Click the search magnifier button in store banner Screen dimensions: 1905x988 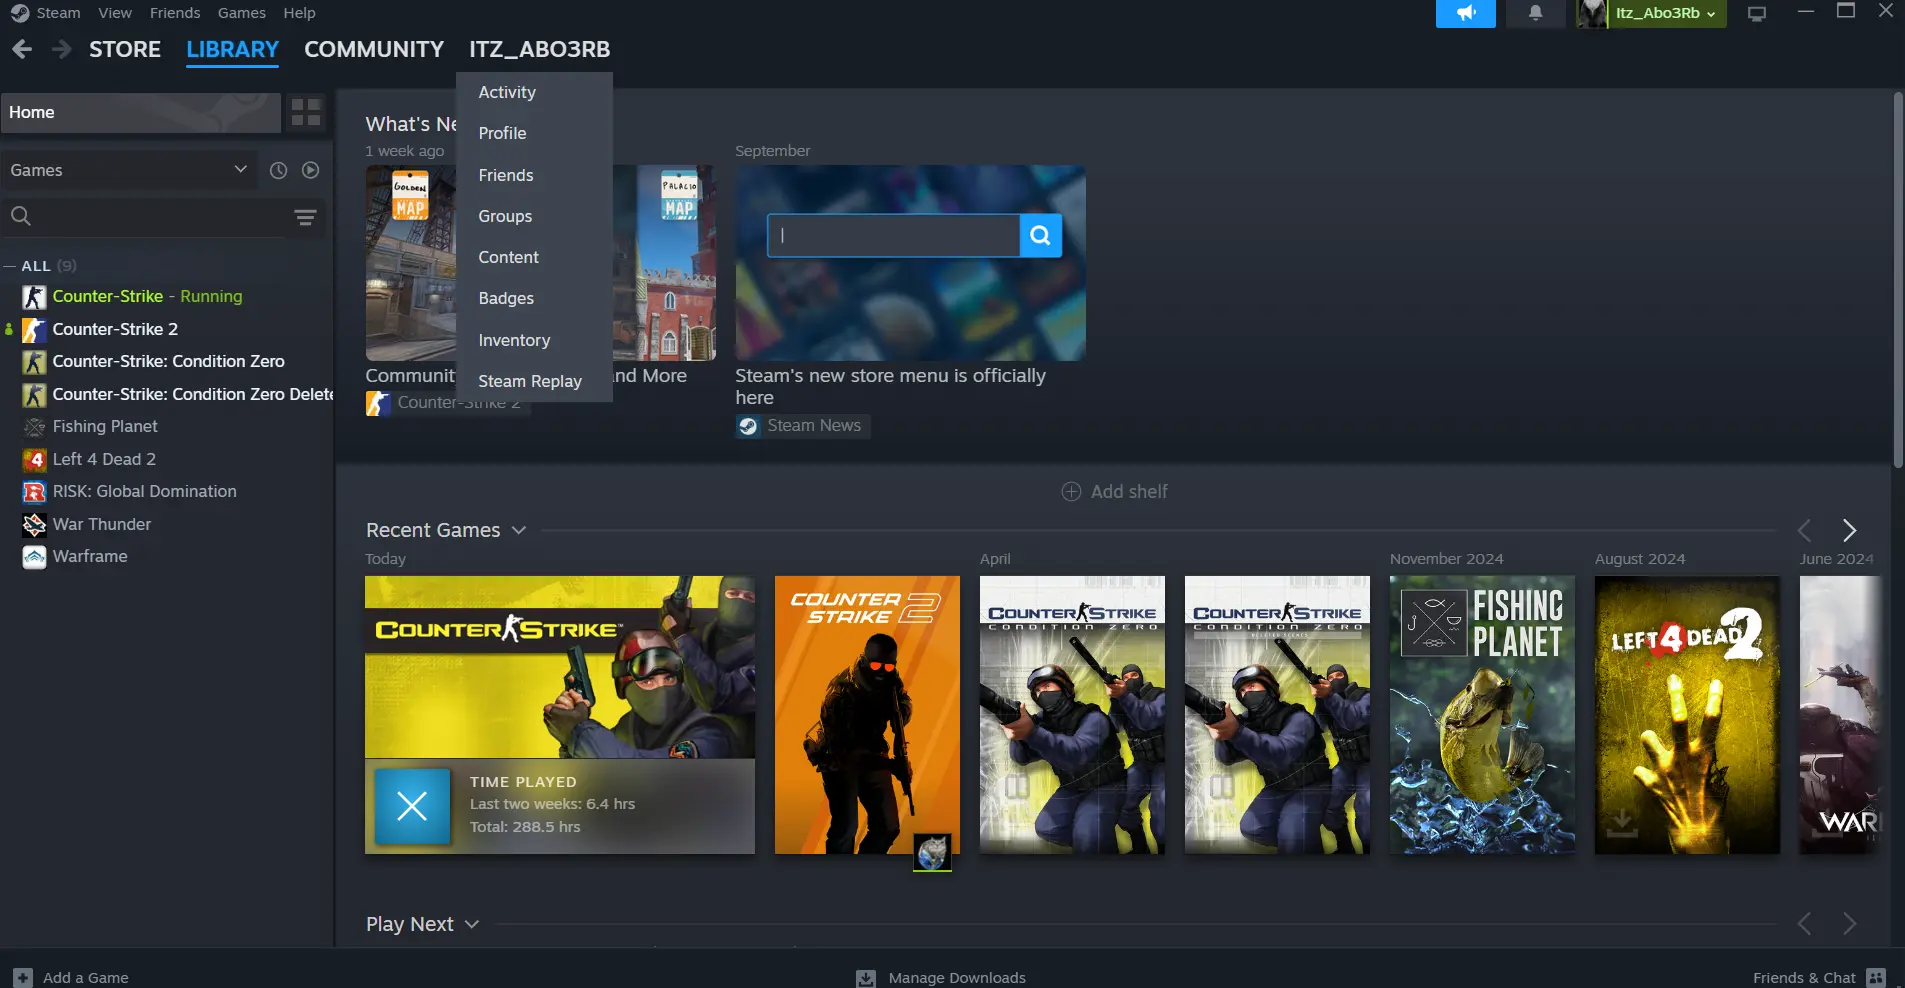pos(1040,235)
